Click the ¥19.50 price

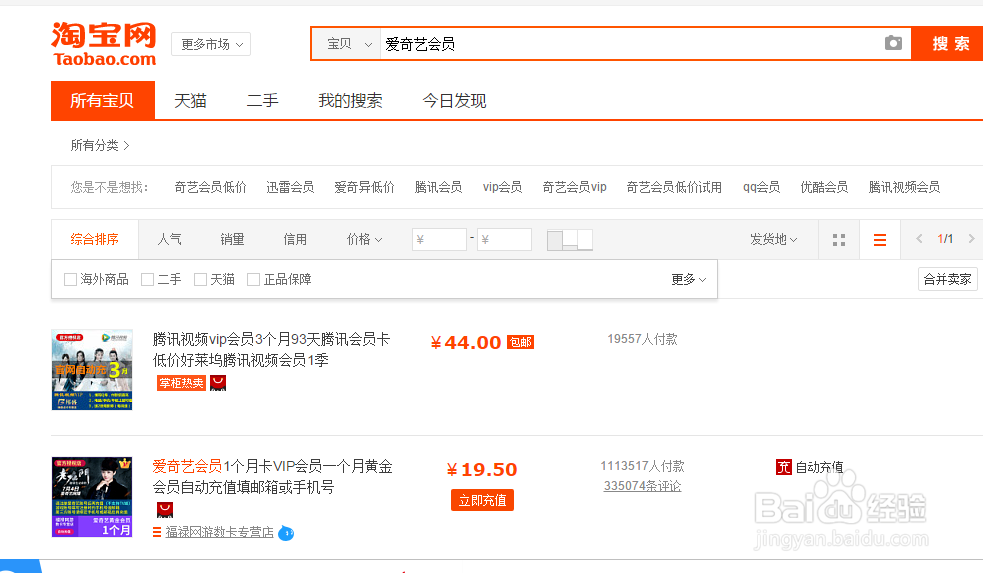click(481, 470)
